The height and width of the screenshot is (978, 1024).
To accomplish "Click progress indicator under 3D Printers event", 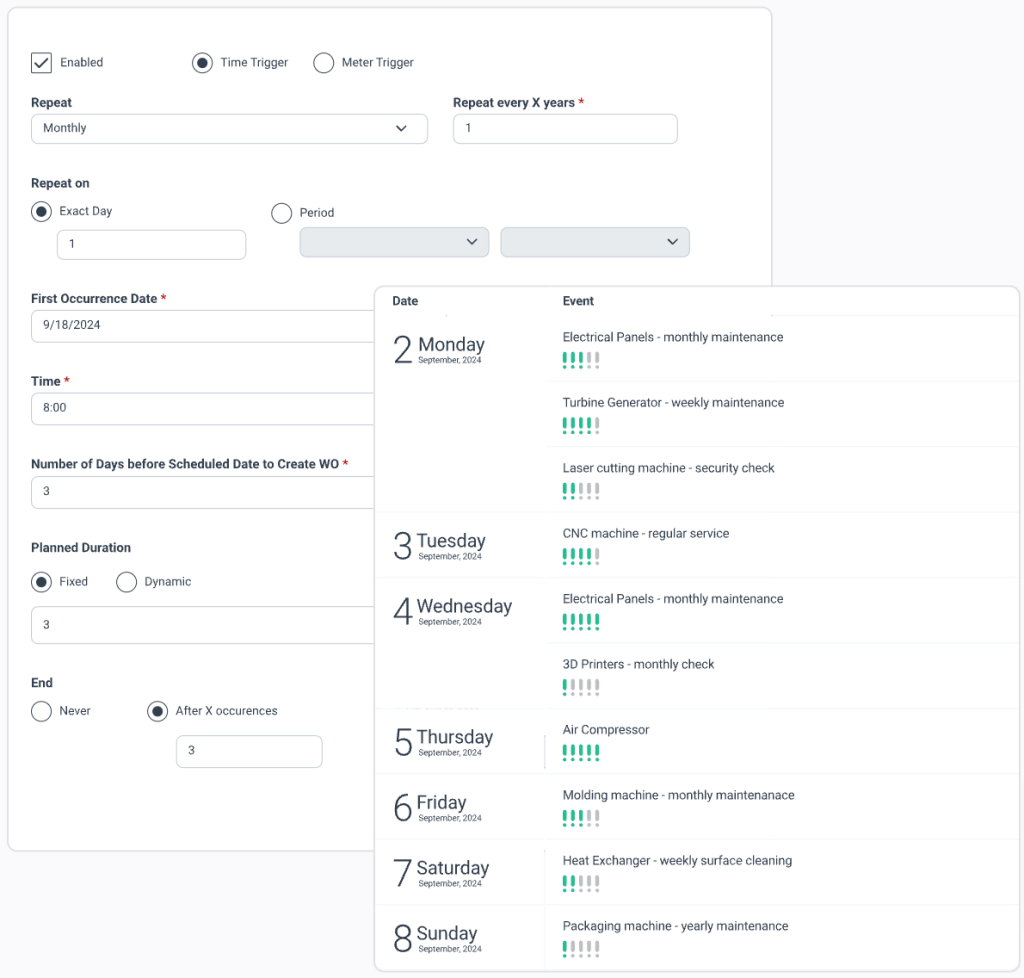I will coord(581,687).
